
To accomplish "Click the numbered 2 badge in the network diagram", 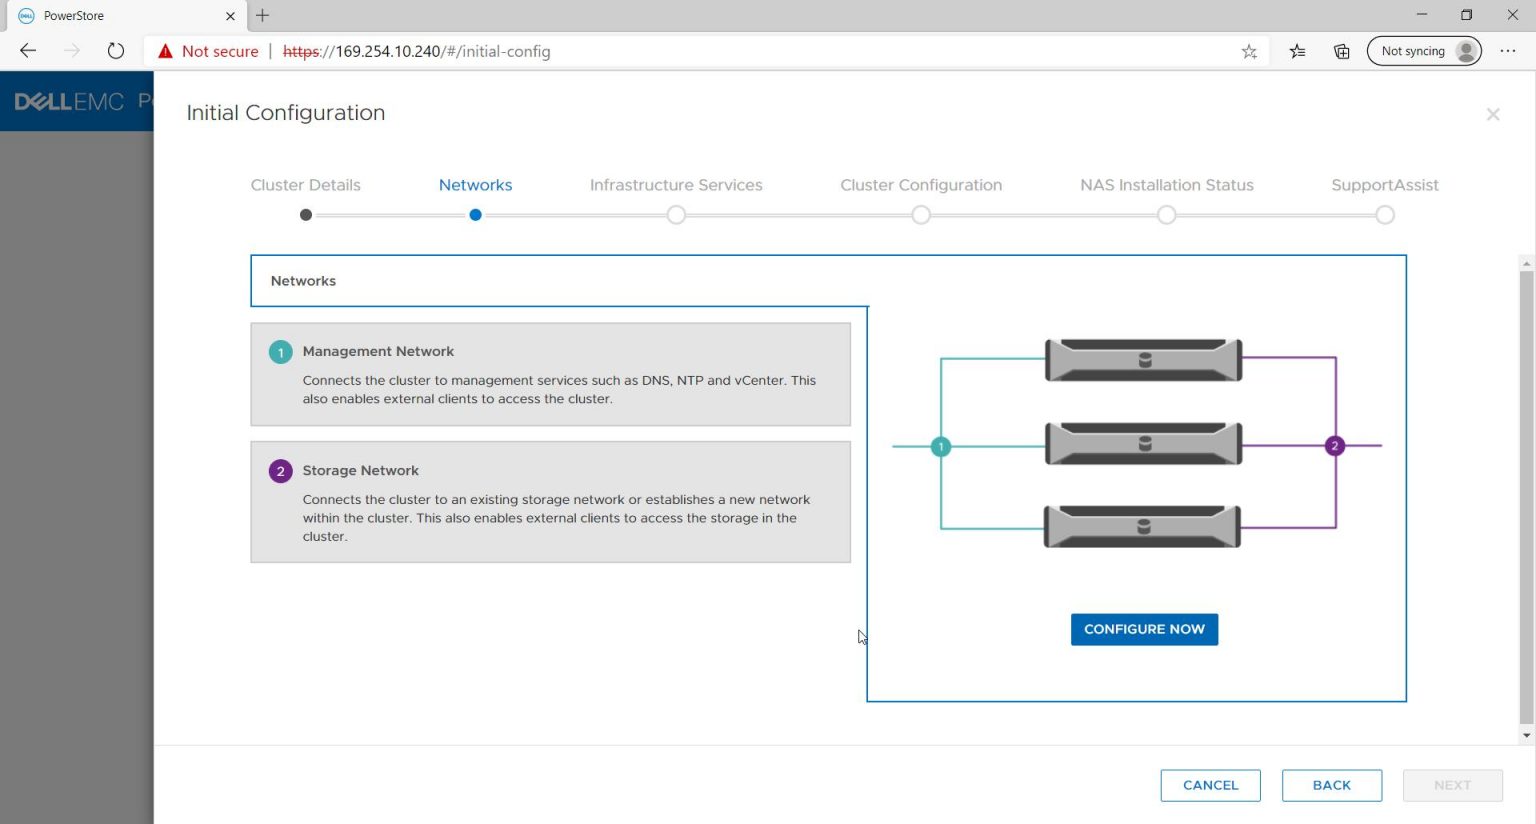I will tap(1334, 446).
